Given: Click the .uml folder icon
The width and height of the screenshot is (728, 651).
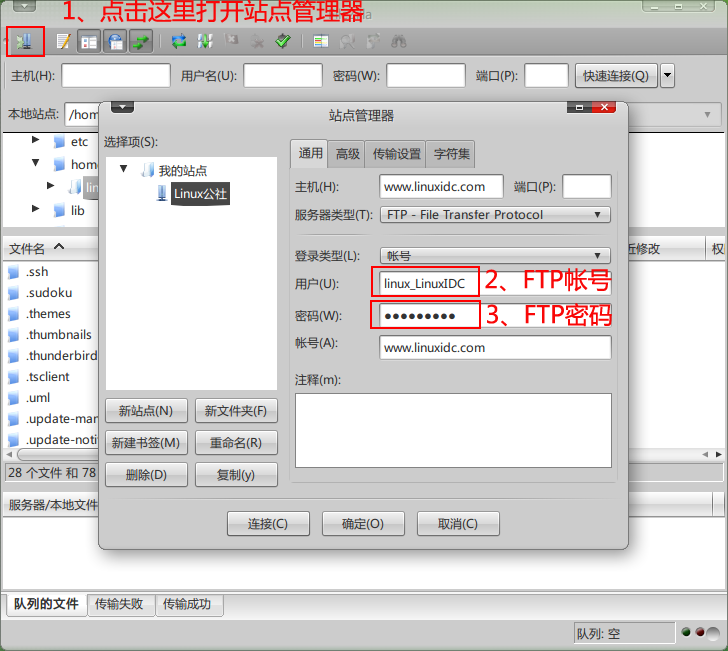Looking at the screenshot, I should click(x=13, y=398).
